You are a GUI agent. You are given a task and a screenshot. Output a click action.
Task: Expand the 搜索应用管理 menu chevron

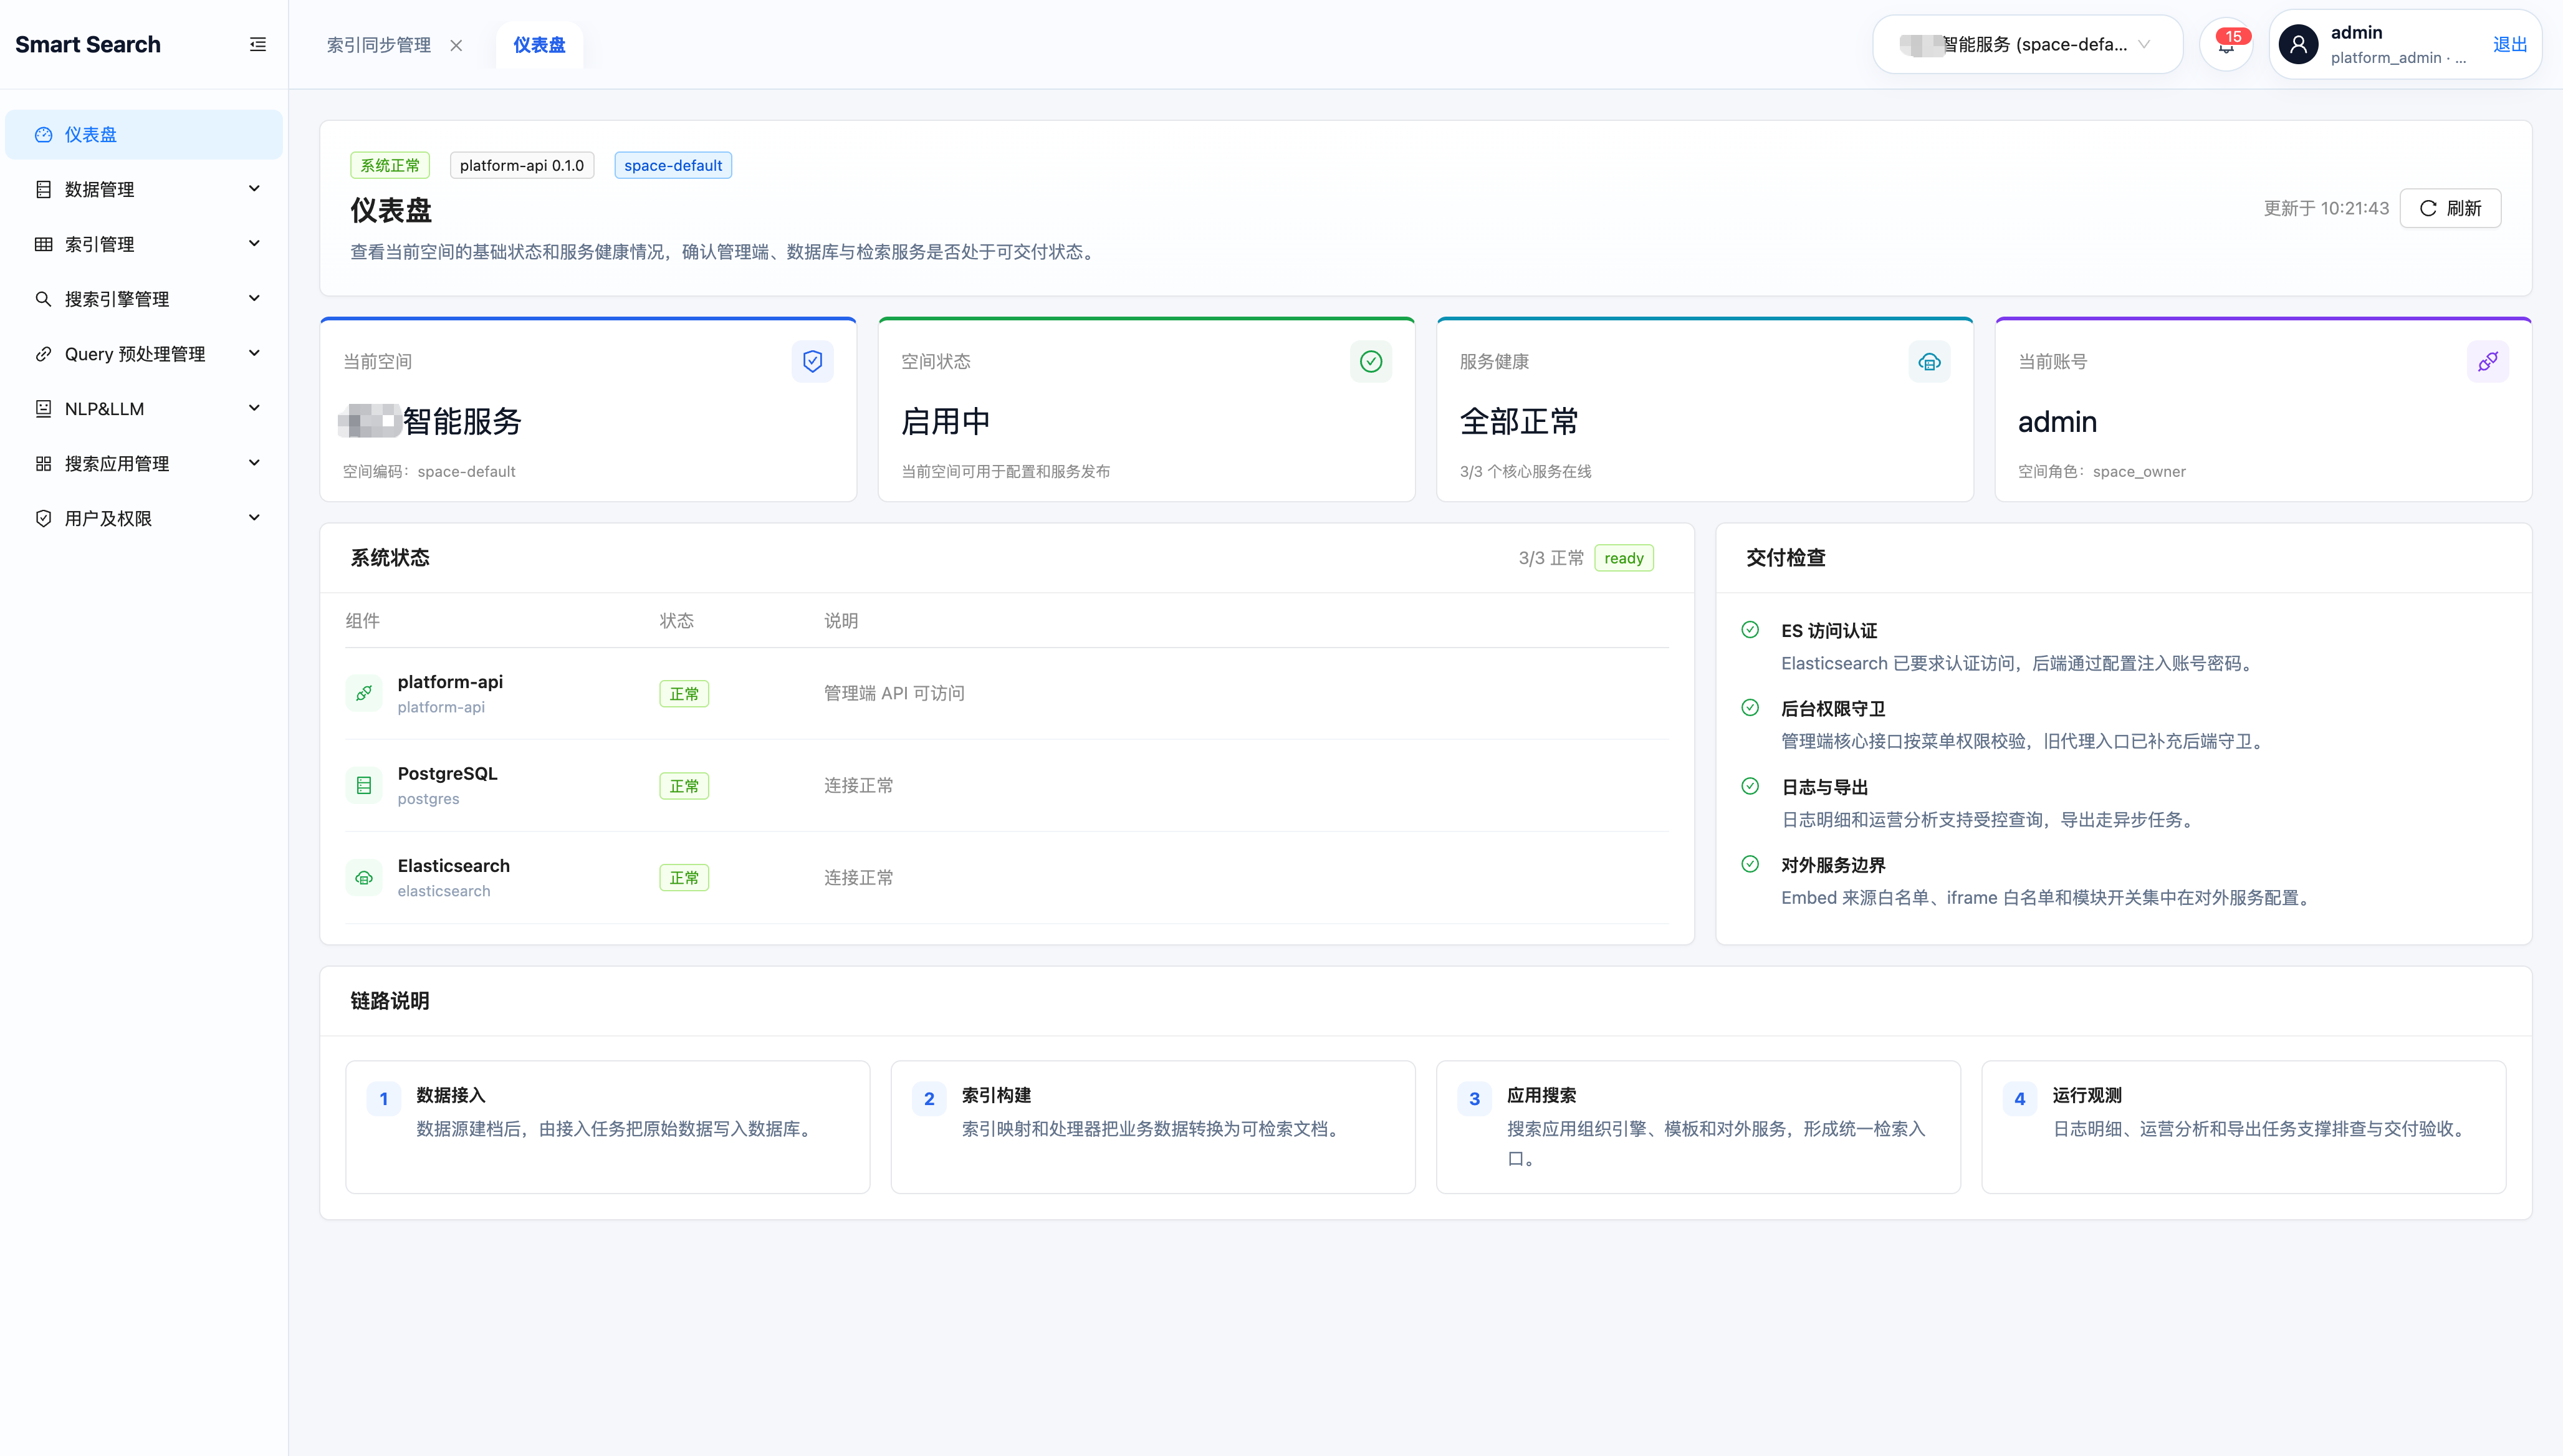coord(254,464)
